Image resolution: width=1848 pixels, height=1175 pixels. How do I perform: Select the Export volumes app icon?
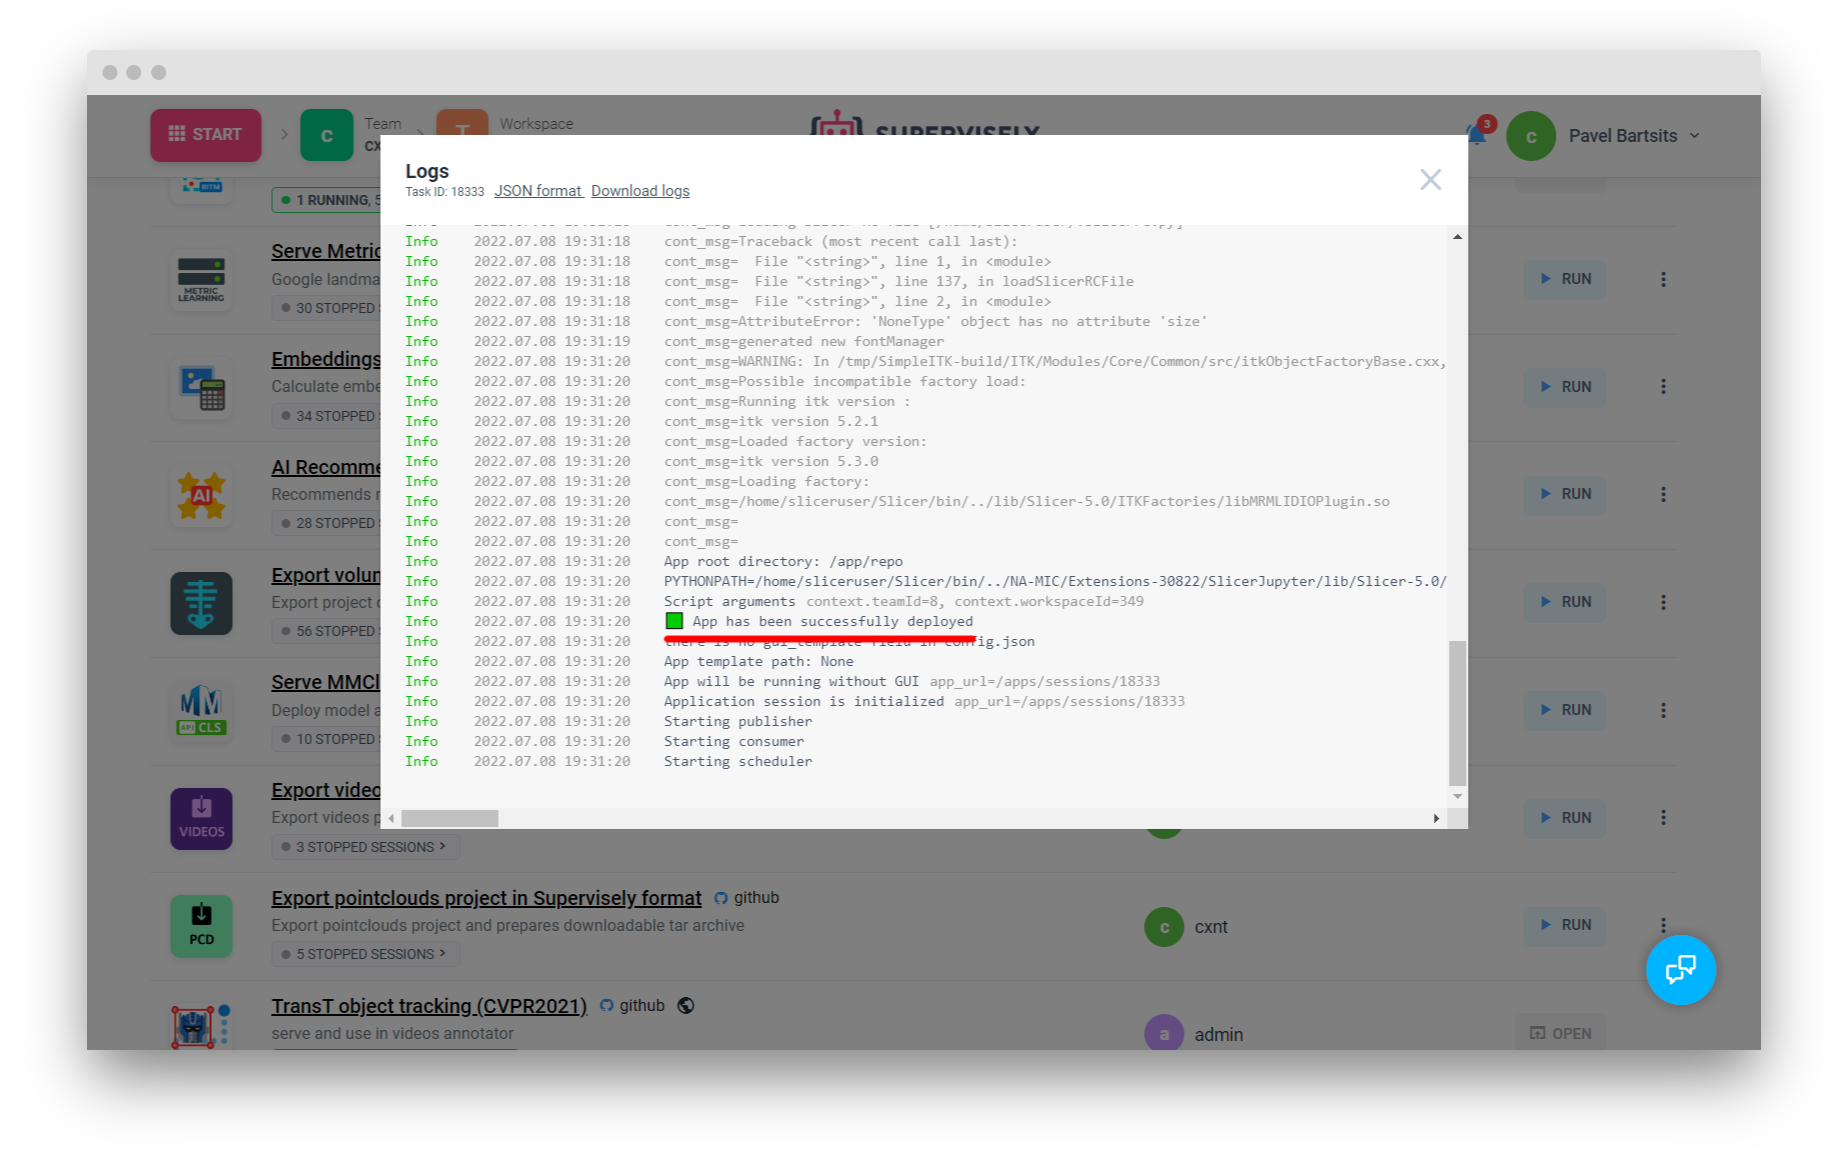click(201, 603)
